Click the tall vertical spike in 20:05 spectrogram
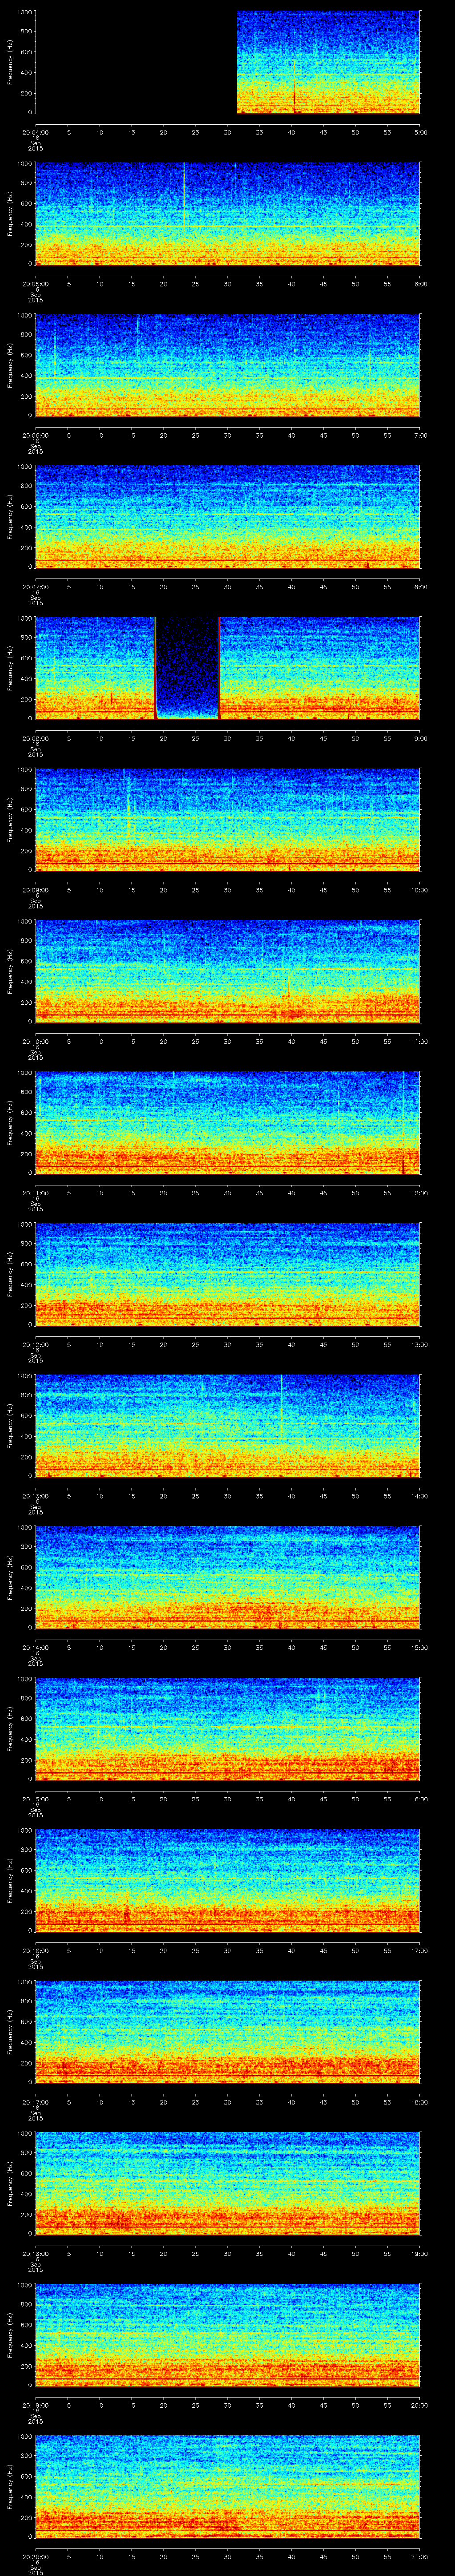The width and height of the screenshot is (455, 2576). 184,195
